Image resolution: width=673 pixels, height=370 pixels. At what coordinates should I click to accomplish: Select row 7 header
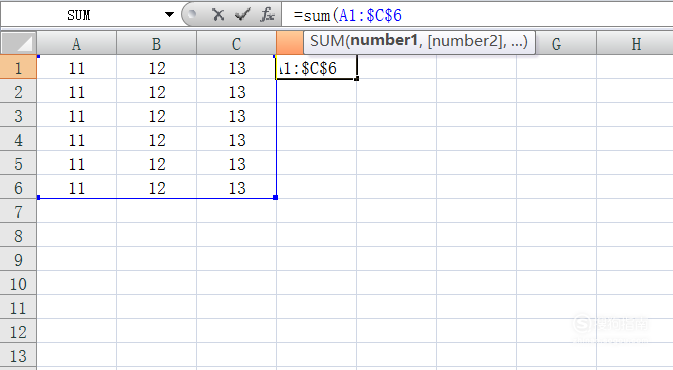click(18, 212)
